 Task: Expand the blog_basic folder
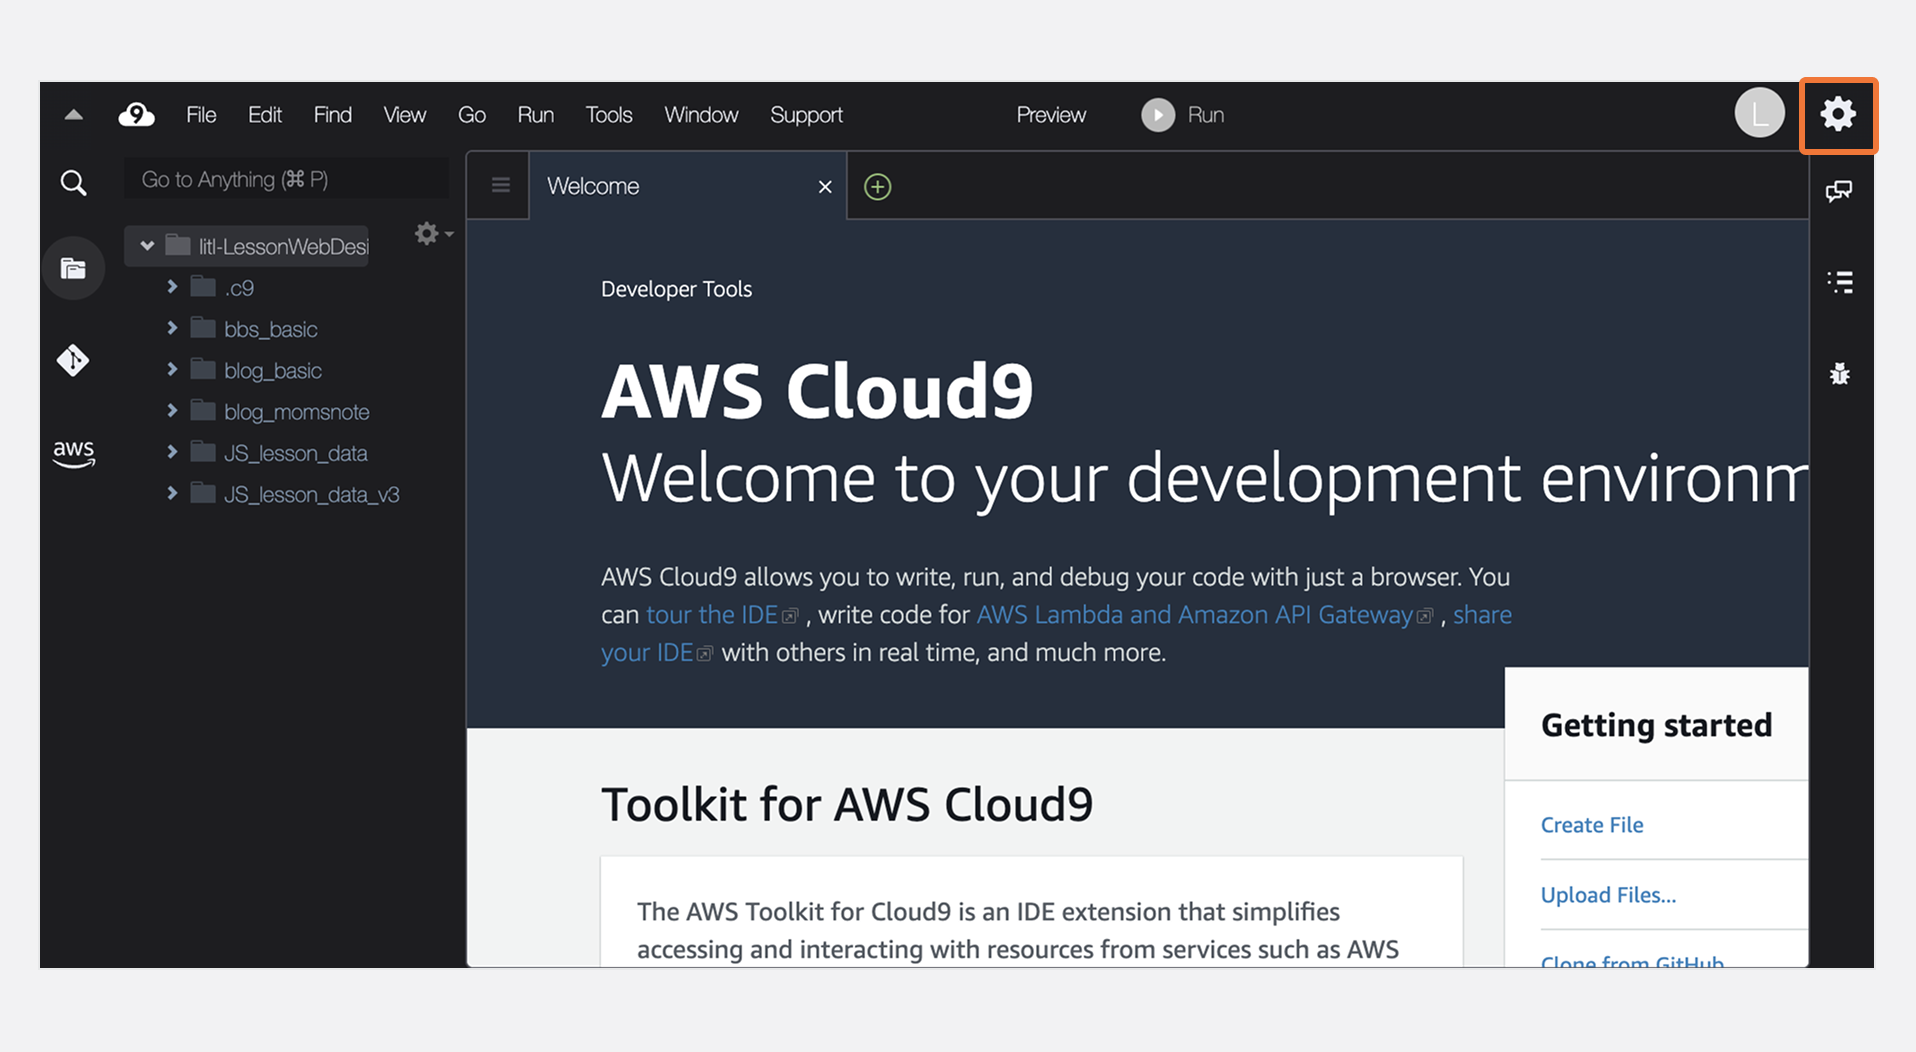pyautogui.click(x=172, y=370)
